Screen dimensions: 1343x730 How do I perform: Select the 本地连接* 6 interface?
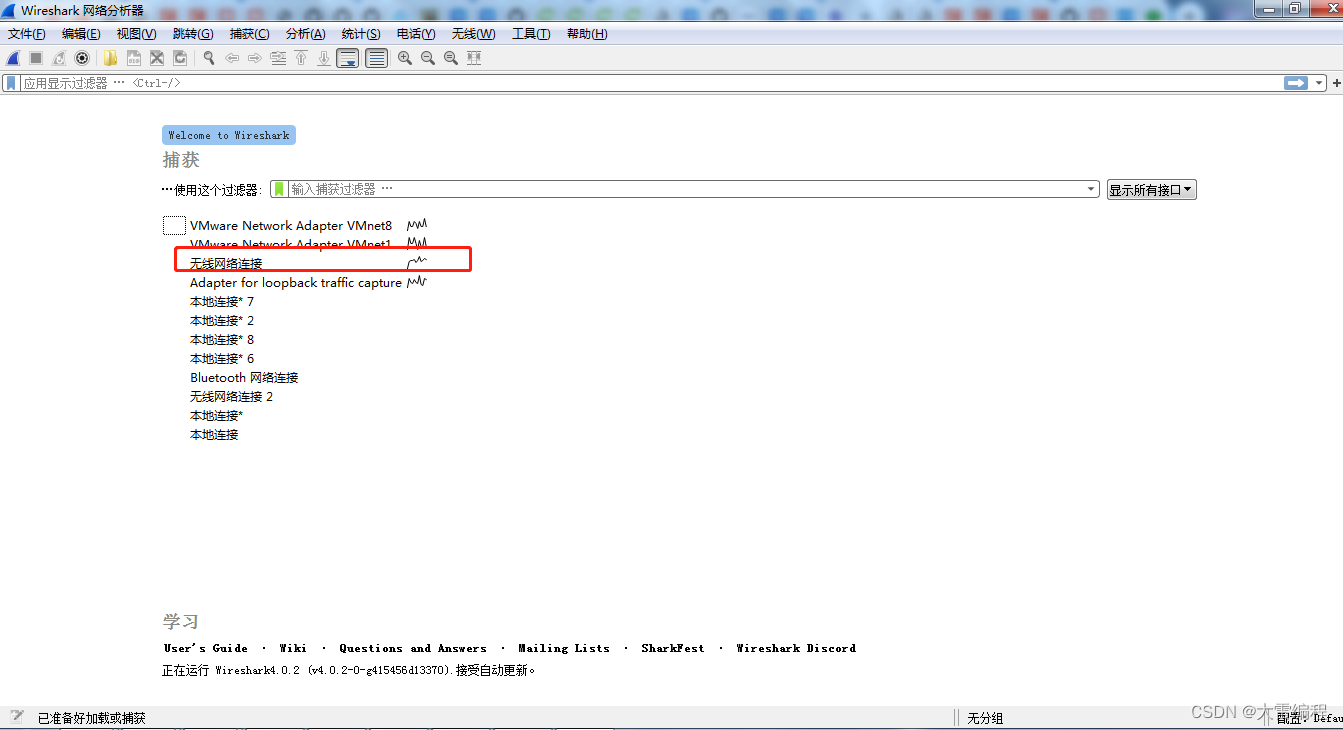(222, 359)
